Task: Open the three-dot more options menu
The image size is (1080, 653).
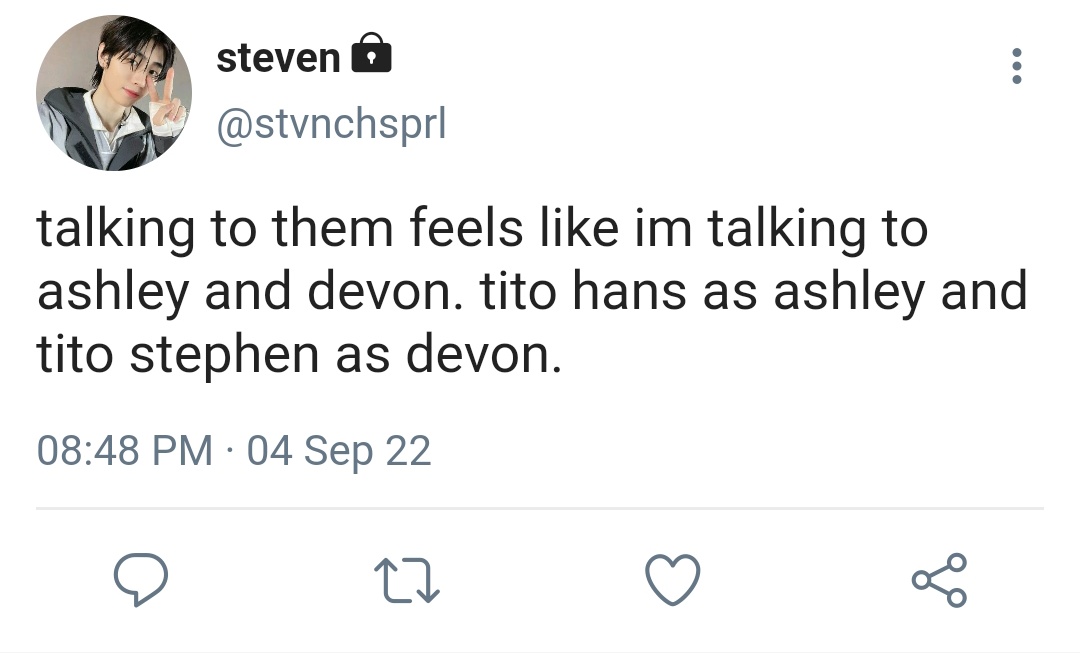Action: tap(1017, 66)
